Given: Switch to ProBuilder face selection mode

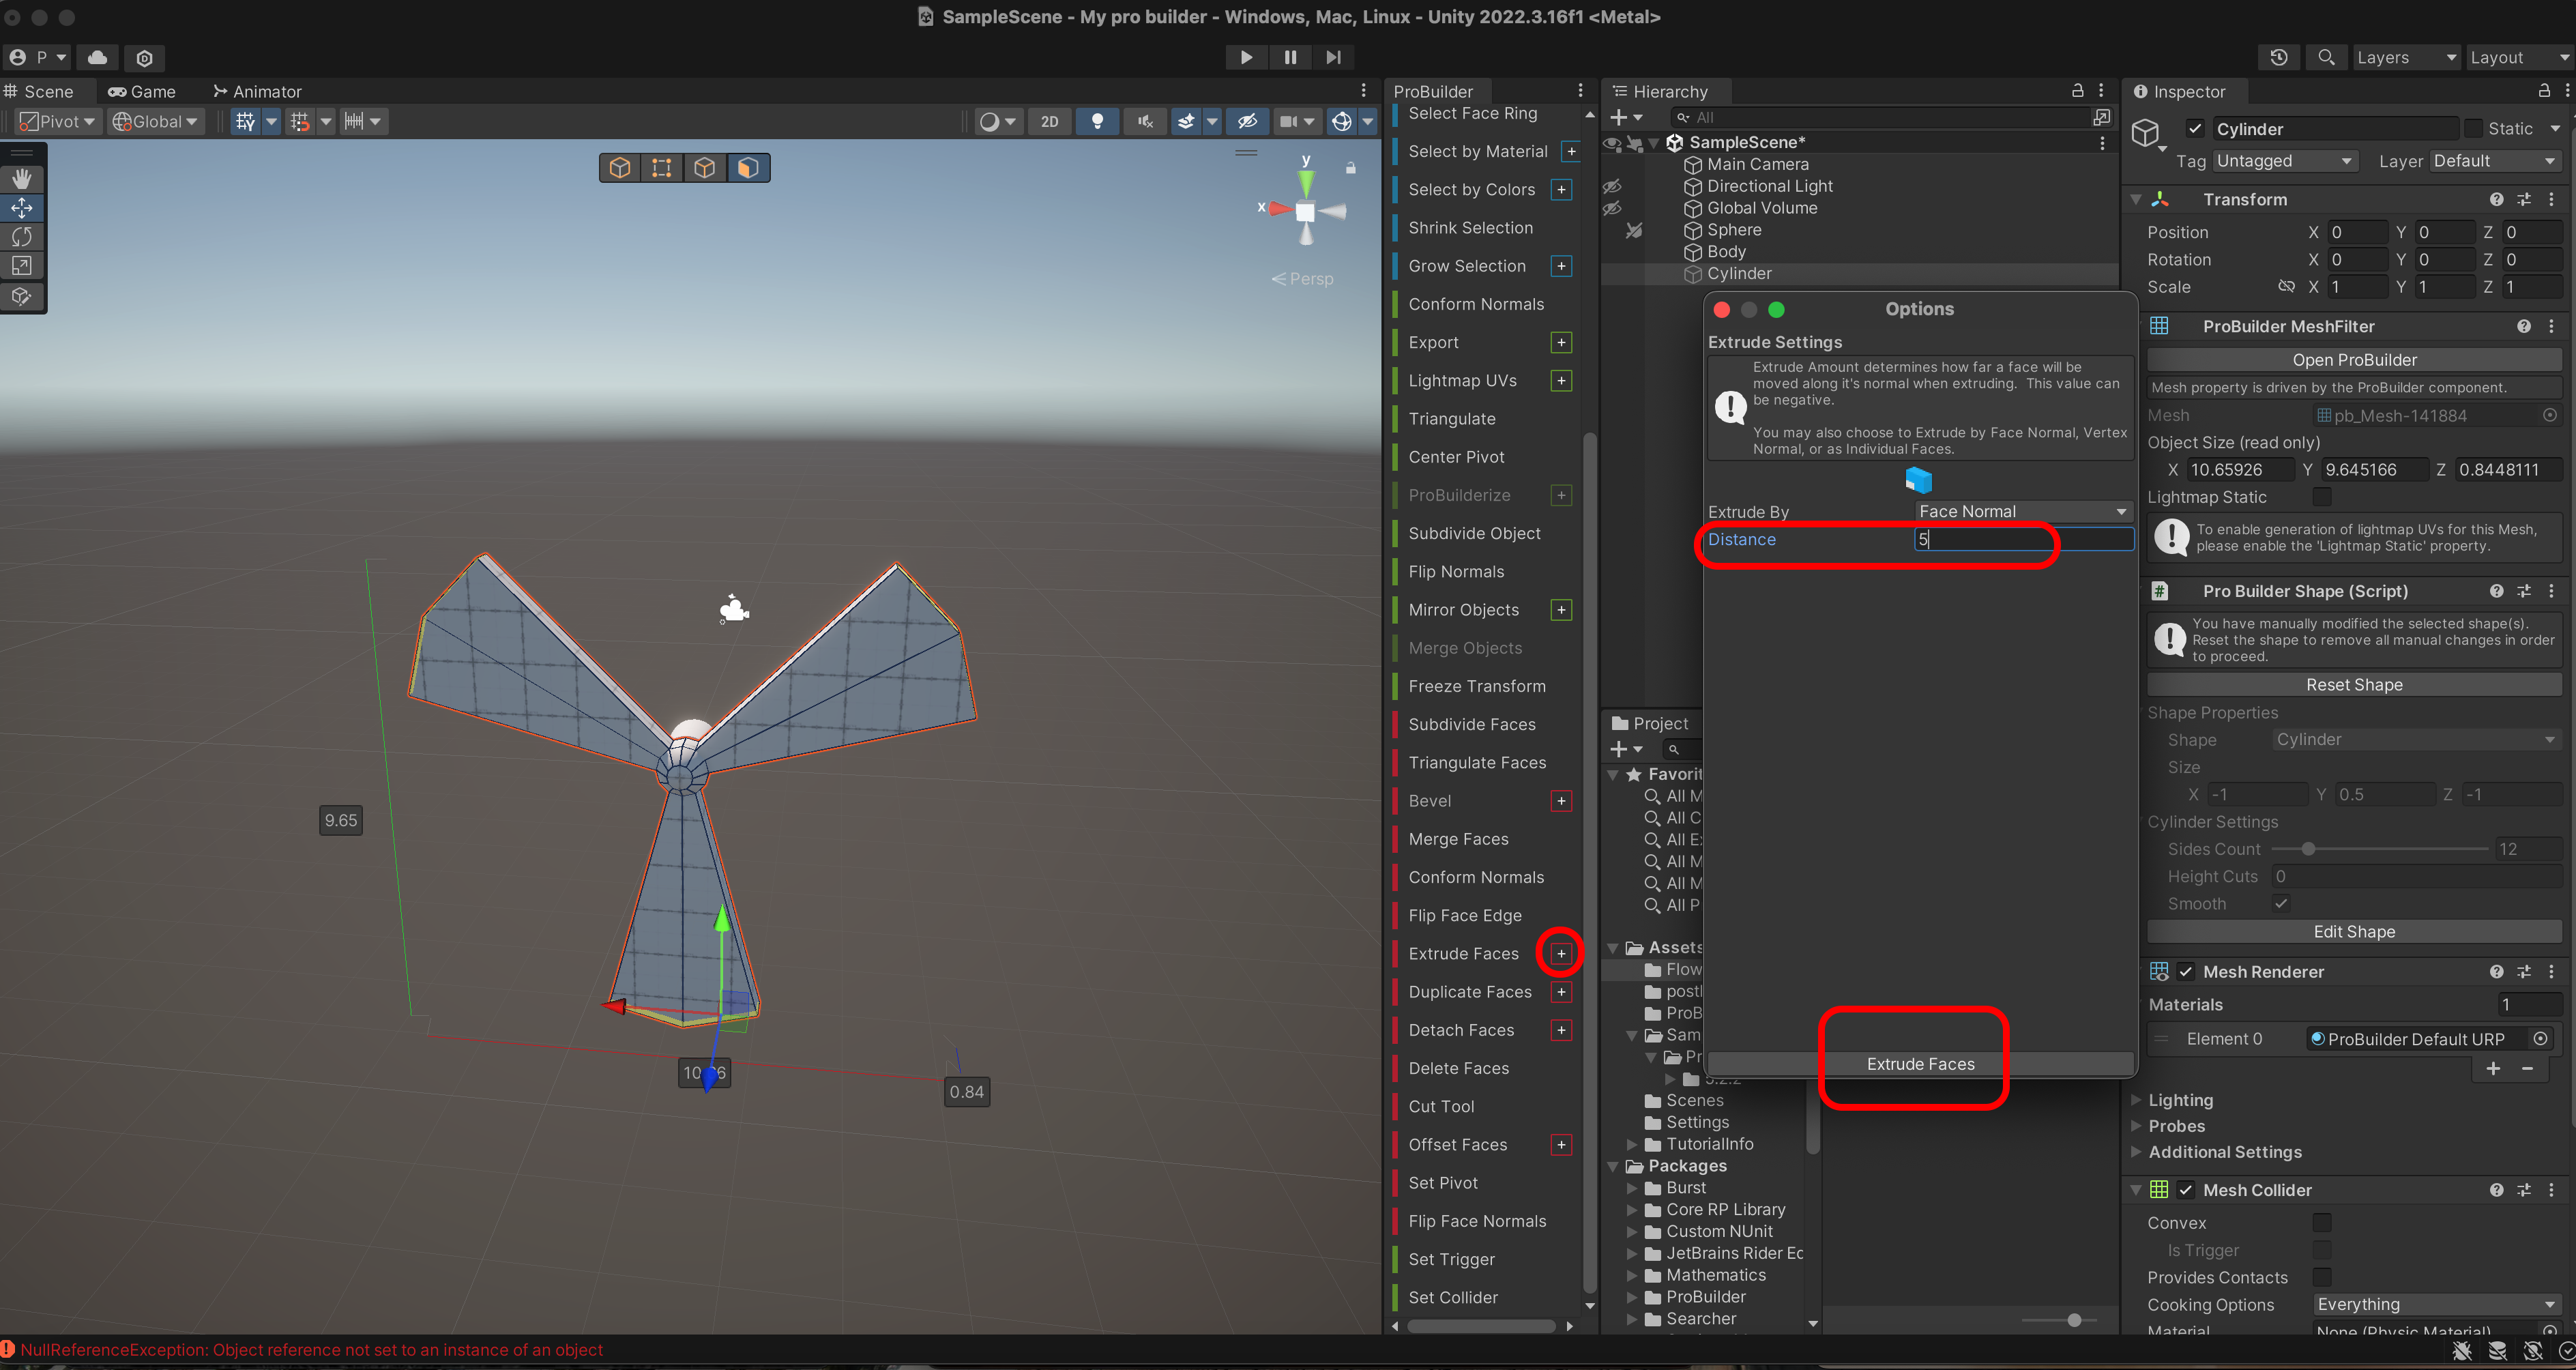Looking at the screenshot, I should pos(747,168).
